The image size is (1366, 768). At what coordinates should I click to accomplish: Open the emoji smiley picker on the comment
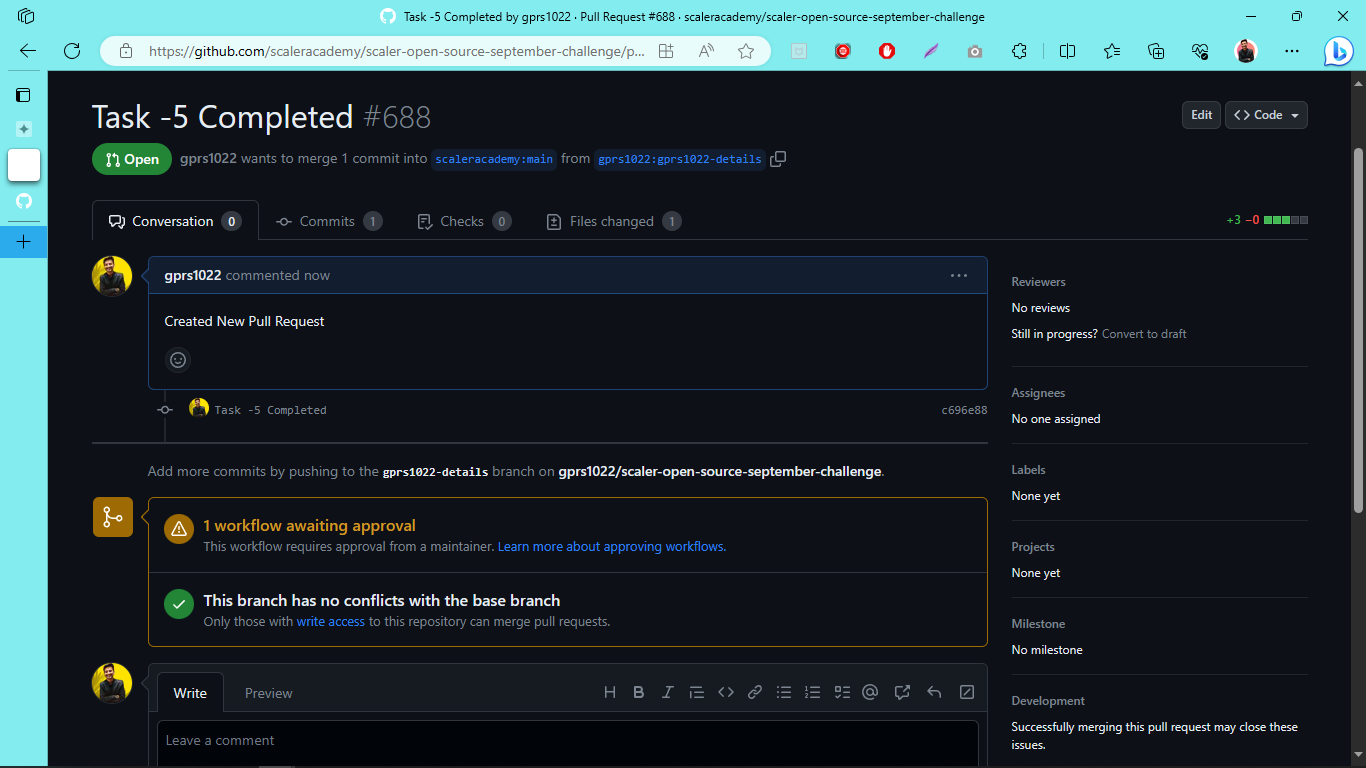(x=178, y=360)
